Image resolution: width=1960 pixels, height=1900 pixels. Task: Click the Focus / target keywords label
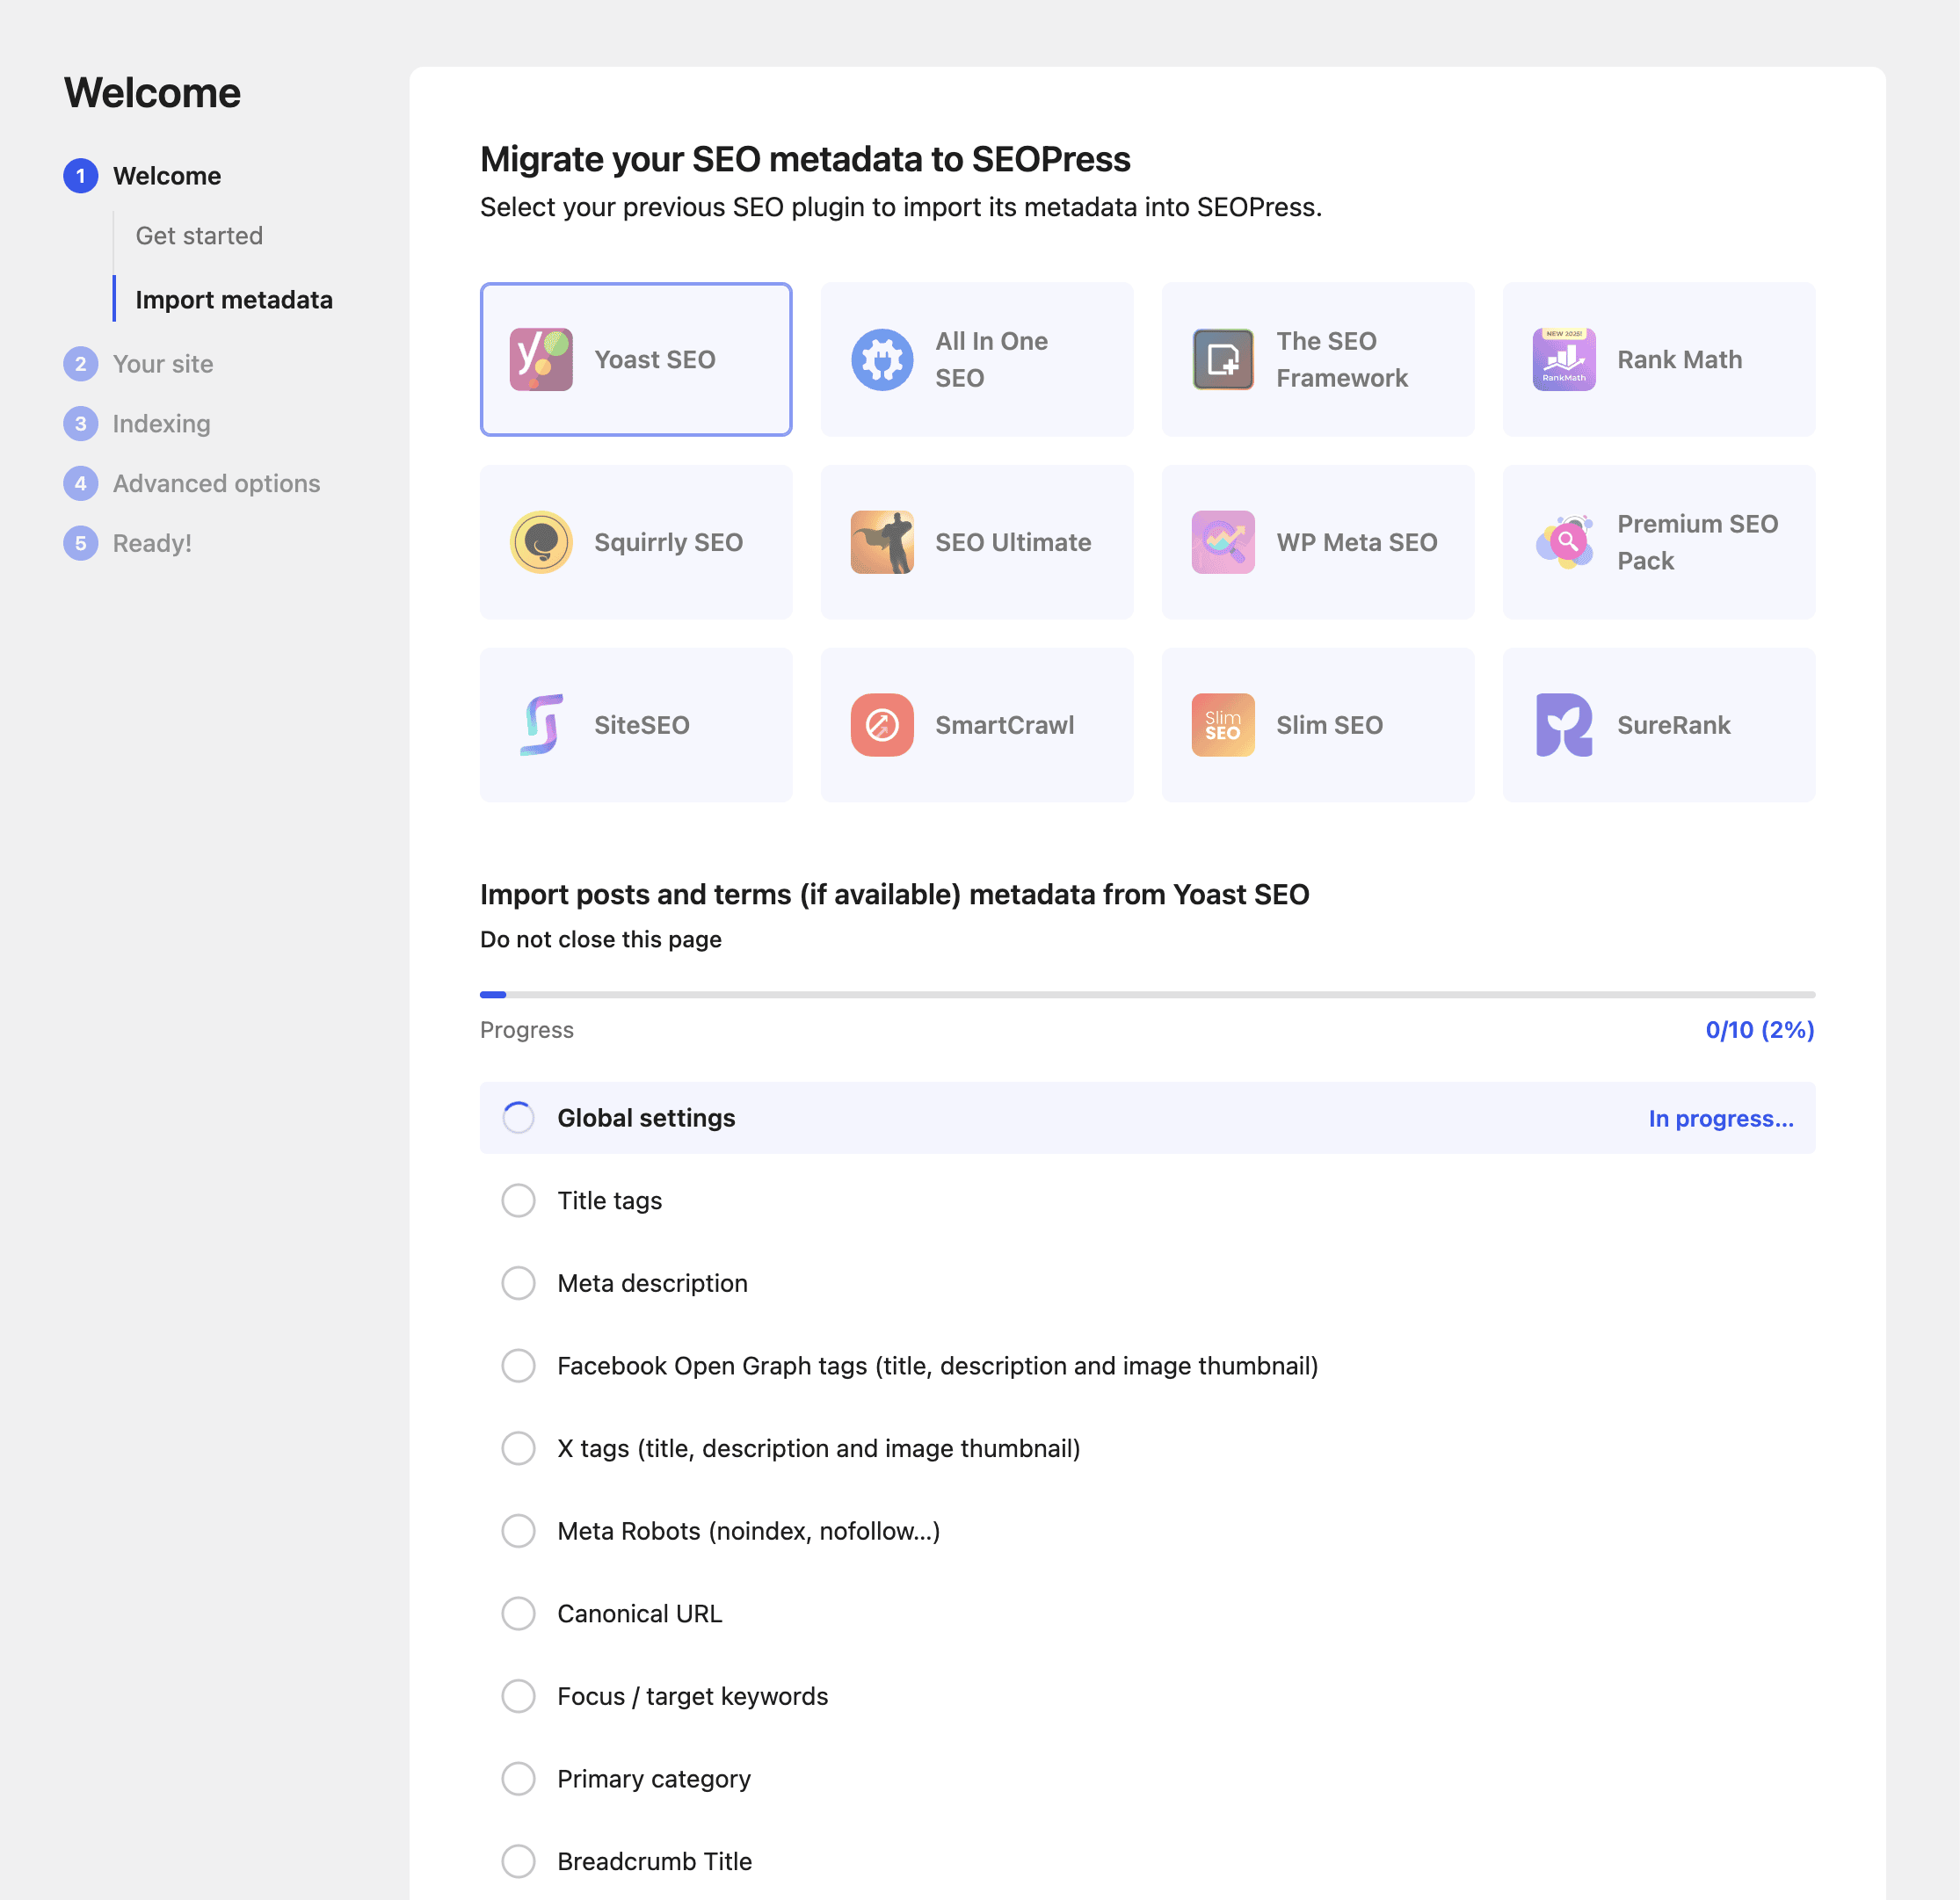[693, 1697]
